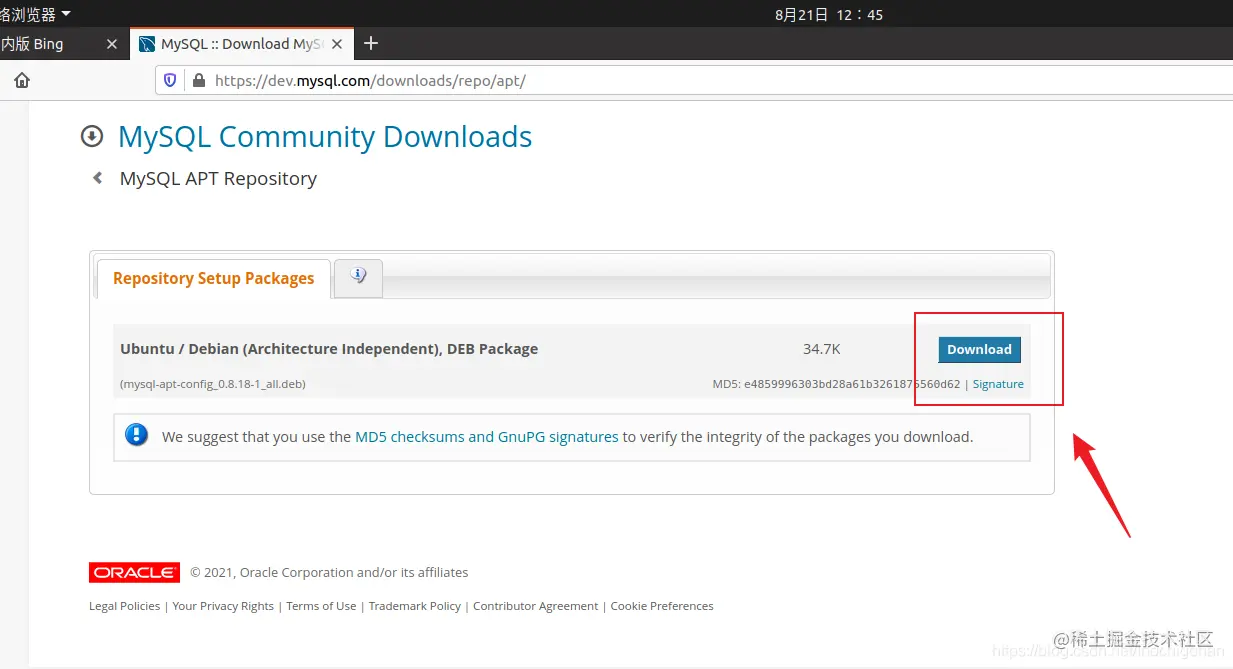Click the padlock site security icon
The image size is (1233, 669).
(x=198, y=80)
